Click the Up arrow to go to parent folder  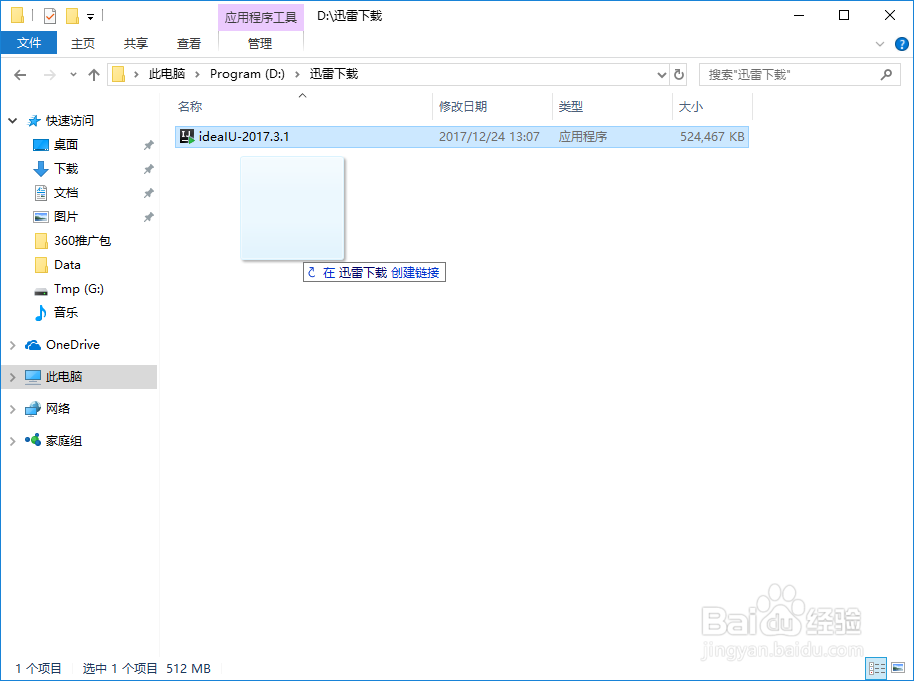pos(93,73)
